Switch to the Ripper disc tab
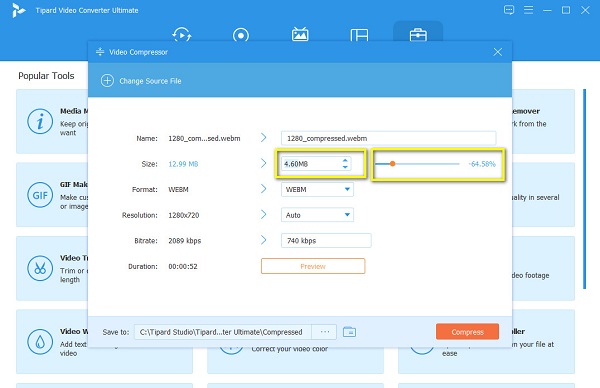Image resolution: width=600 pixels, height=388 pixels. [241, 35]
